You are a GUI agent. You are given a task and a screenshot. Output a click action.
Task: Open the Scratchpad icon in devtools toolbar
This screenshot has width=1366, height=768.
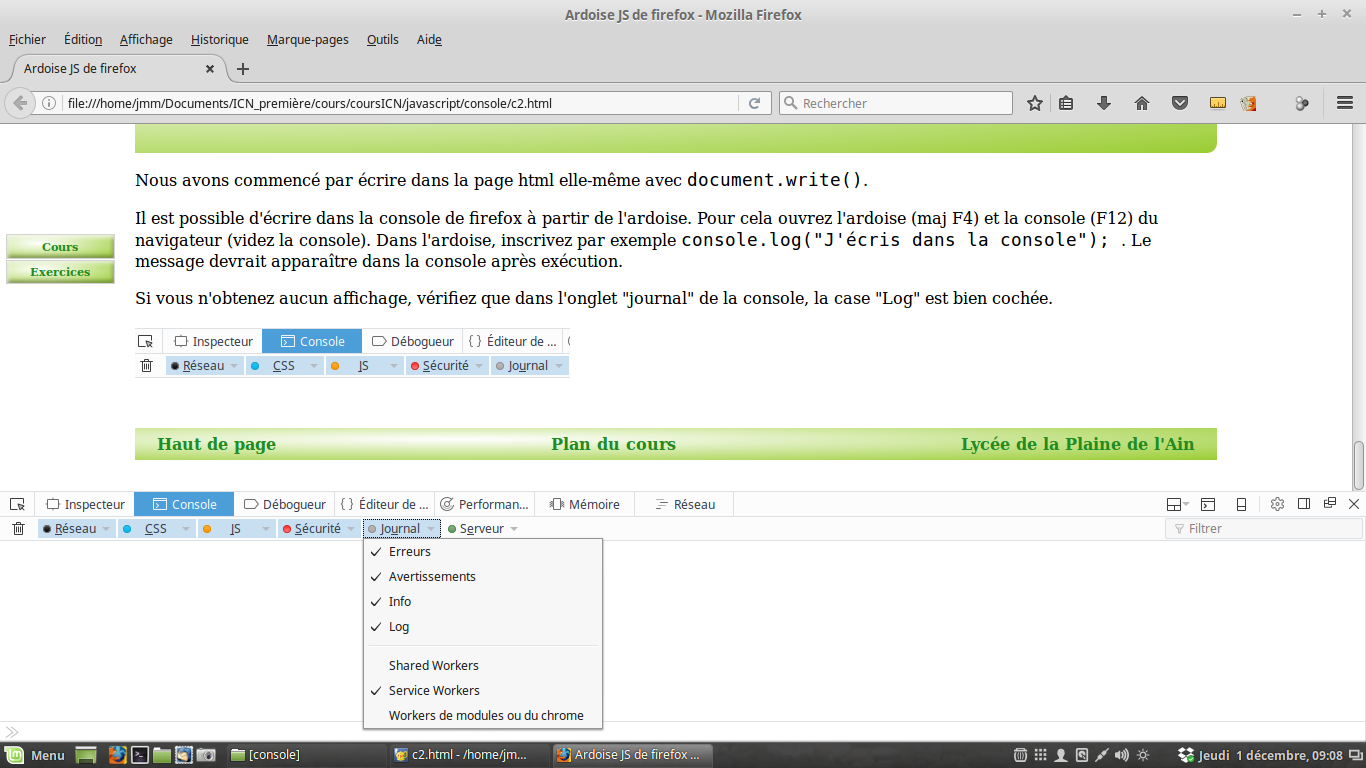(x=1208, y=504)
